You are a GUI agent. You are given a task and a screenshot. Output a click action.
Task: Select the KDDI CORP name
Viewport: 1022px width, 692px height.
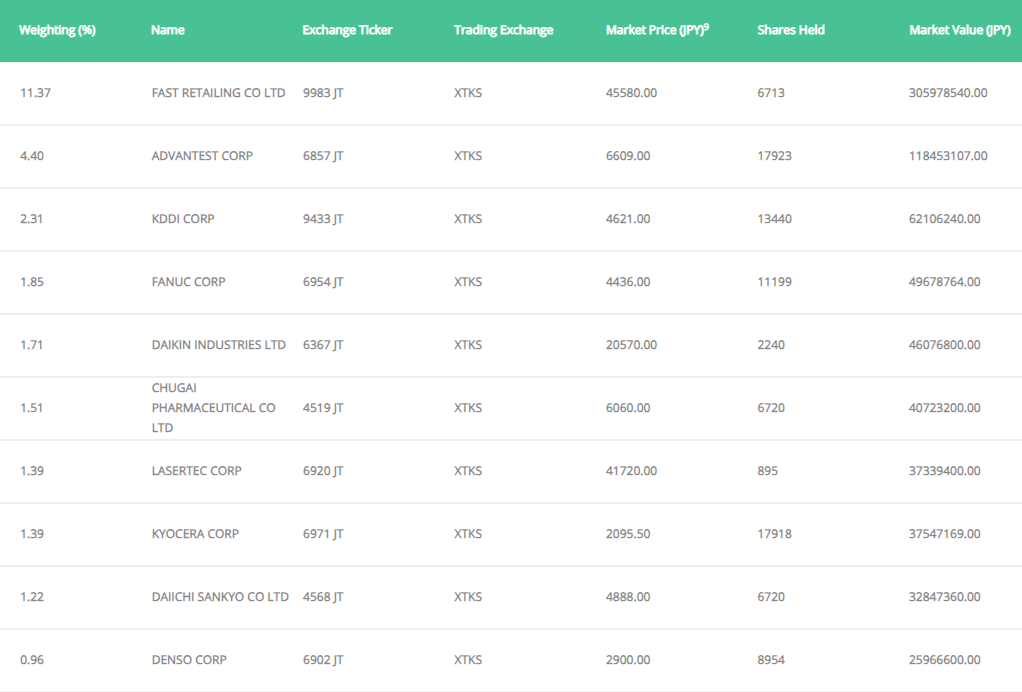click(182, 219)
